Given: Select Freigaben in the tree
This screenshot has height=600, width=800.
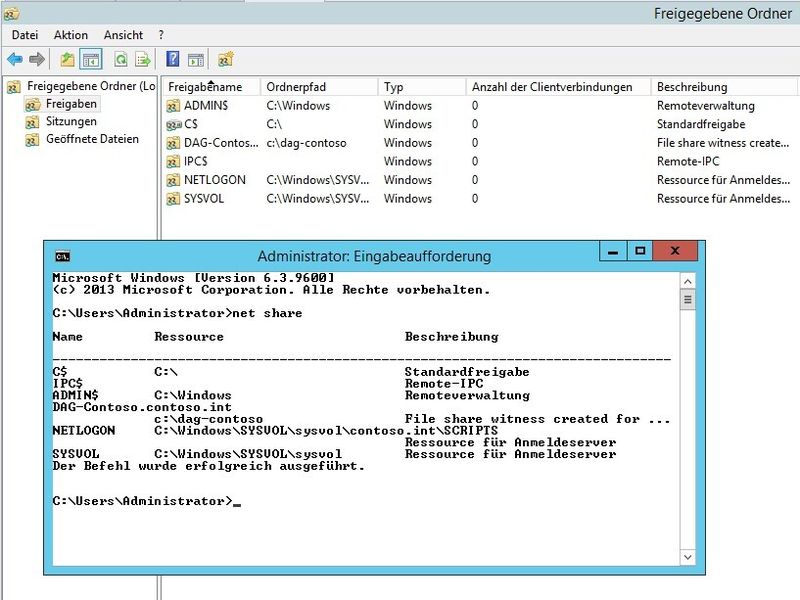Looking at the screenshot, I should (x=71, y=104).
